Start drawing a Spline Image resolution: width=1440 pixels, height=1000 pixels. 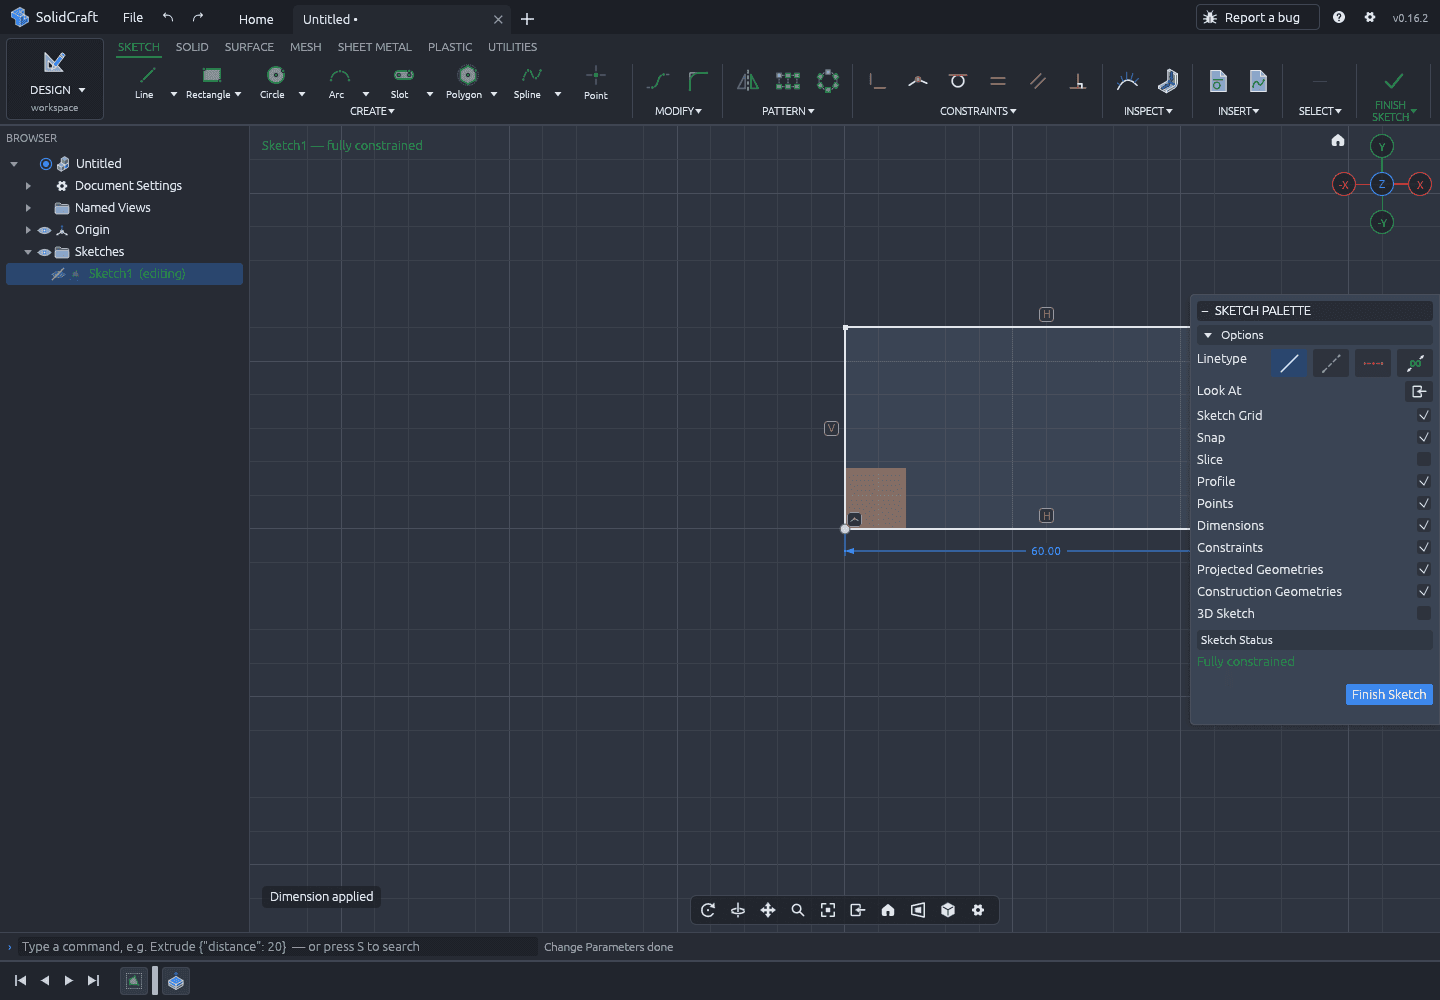(529, 82)
